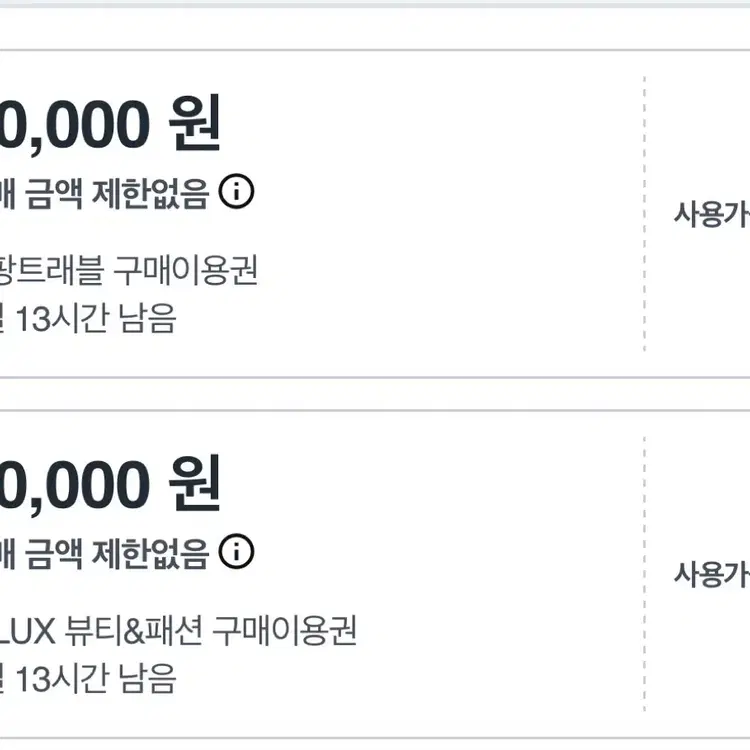Image resolution: width=750 pixels, height=750 pixels.
Task: Click the dashed divider in the LUX coupon
Action: [x=644, y=574]
